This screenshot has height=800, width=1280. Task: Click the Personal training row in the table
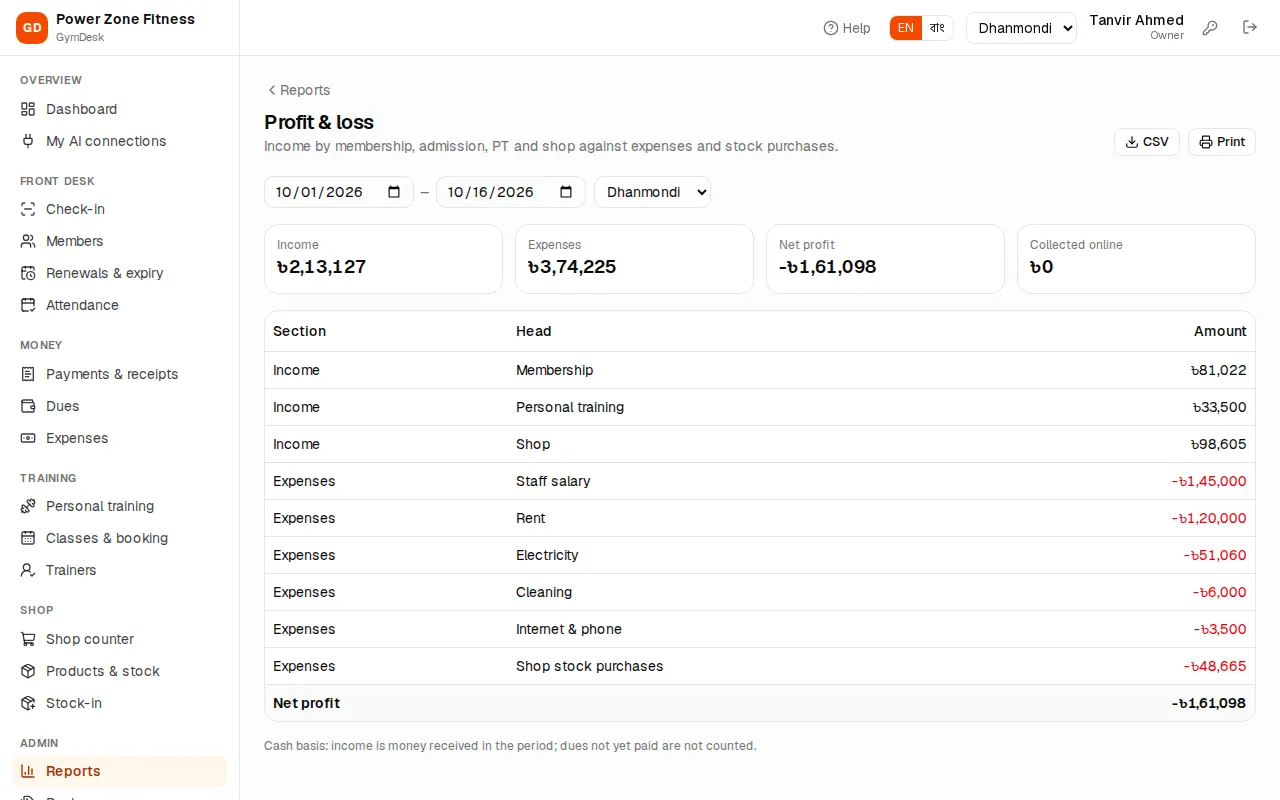tap(760, 407)
